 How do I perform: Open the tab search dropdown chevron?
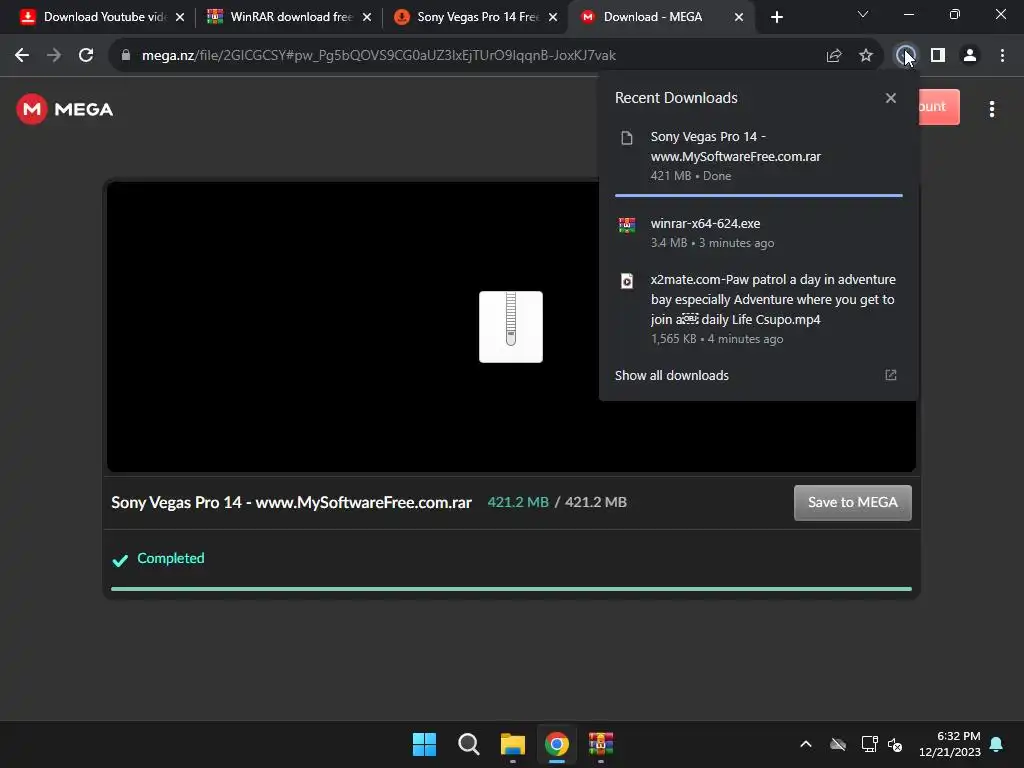point(863,14)
